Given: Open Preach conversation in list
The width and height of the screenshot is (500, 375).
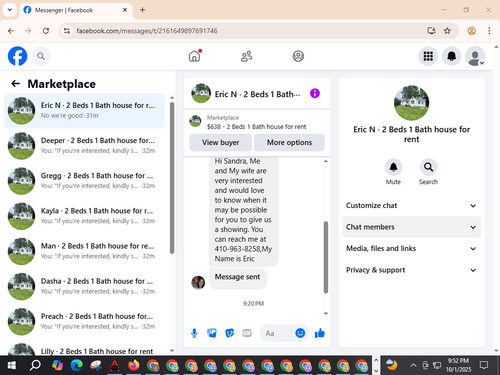Looking at the screenshot, I should [84, 321].
